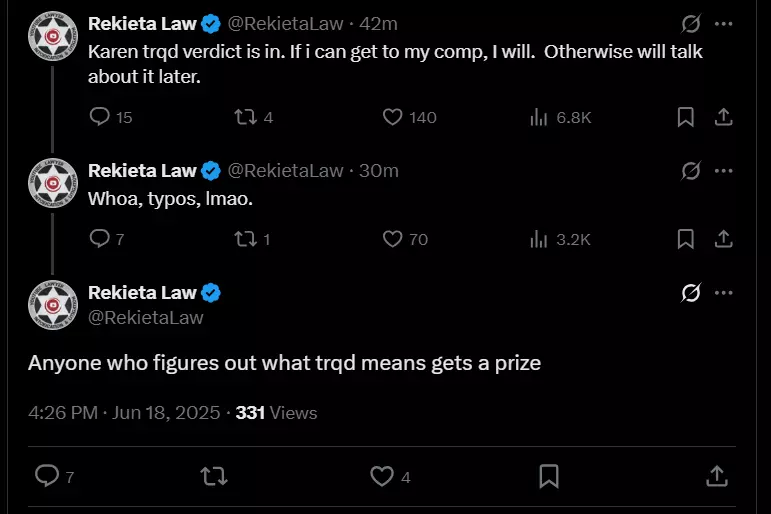
Task: Open more options on the main tweet
Action: click(723, 293)
